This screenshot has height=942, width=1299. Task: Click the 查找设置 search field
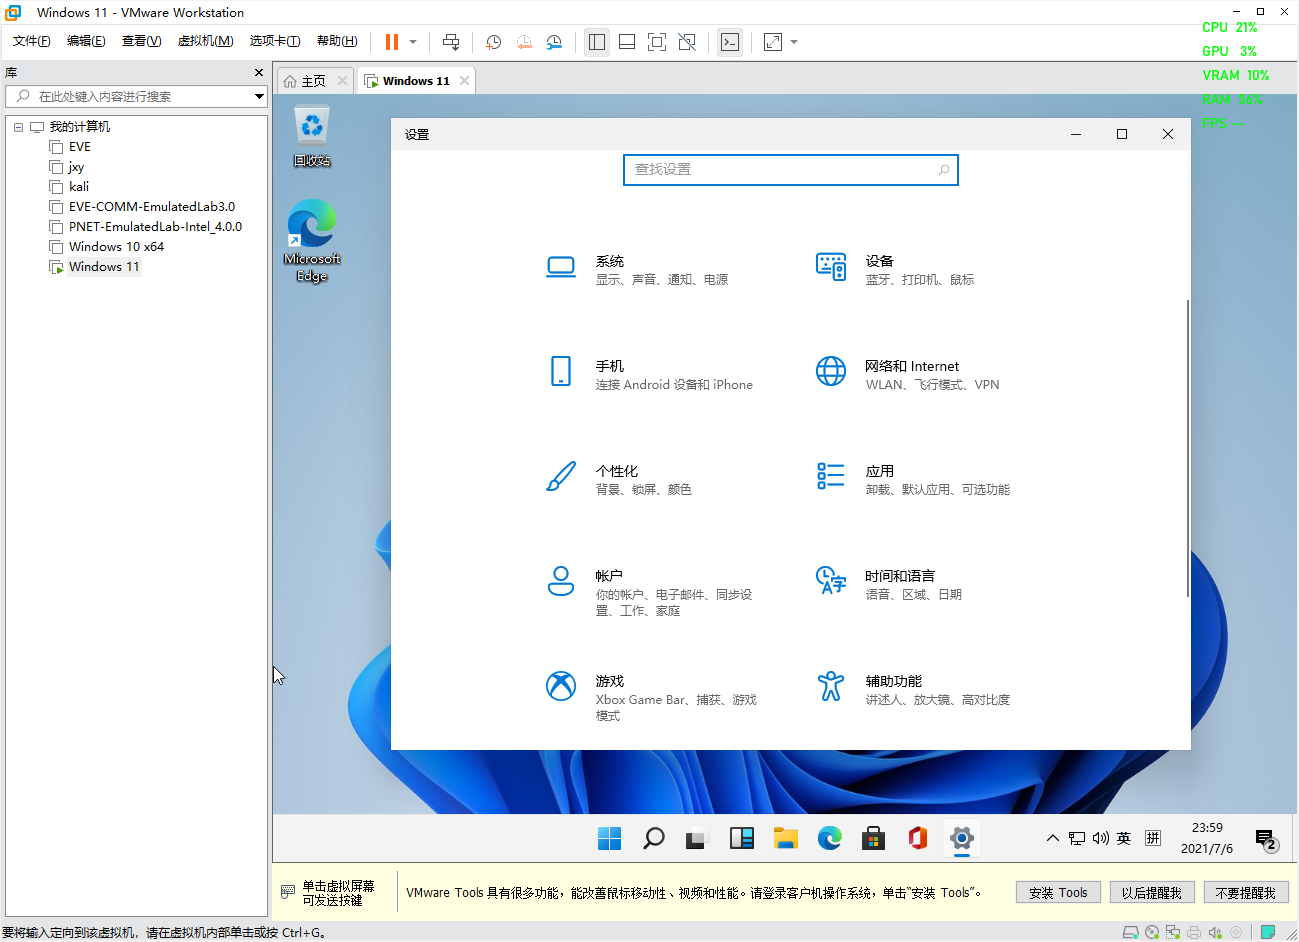[790, 170]
